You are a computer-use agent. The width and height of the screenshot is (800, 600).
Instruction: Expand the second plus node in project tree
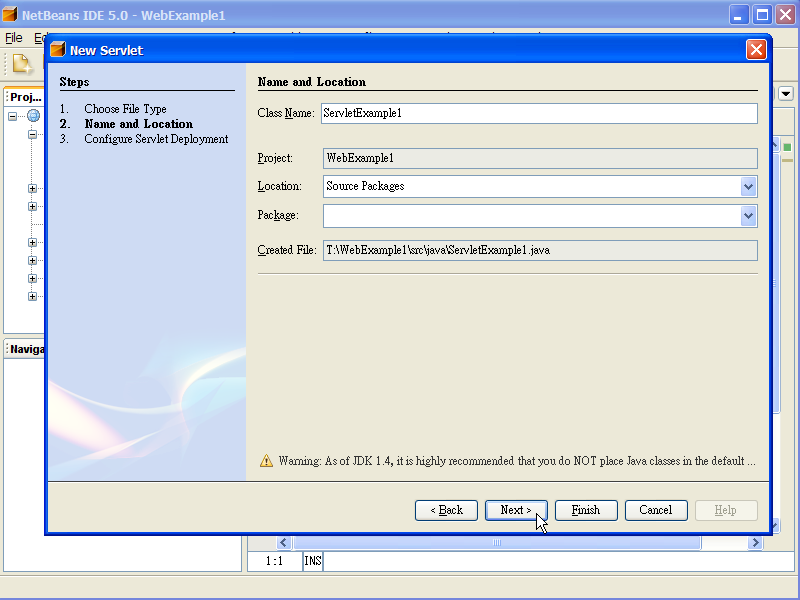tap(32, 206)
